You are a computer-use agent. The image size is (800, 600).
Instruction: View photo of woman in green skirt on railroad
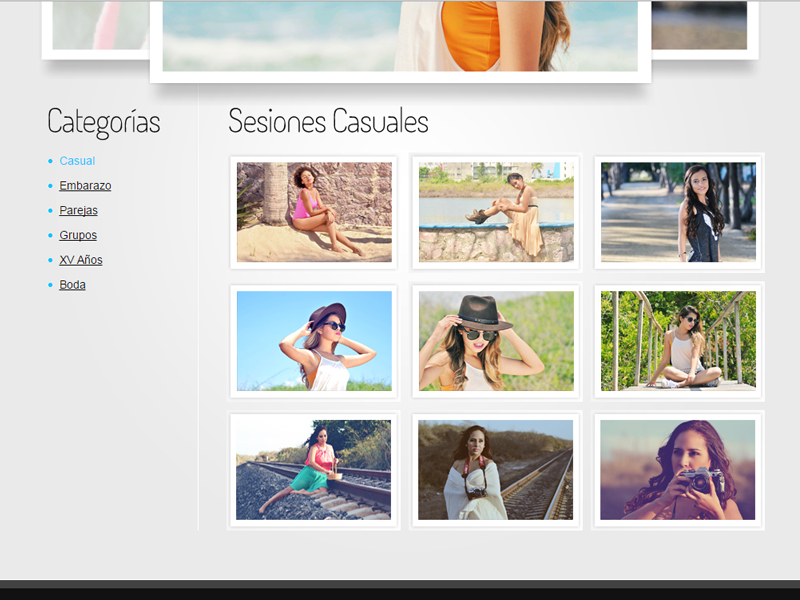pyautogui.click(x=314, y=470)
